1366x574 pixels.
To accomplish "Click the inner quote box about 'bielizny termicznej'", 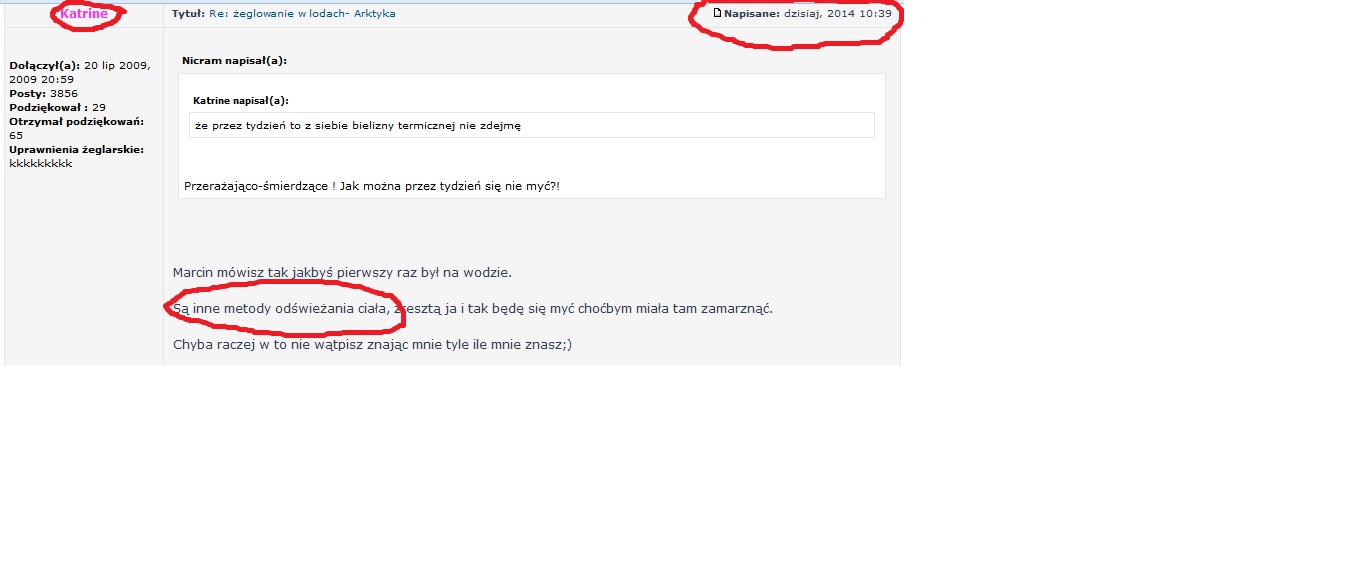I will (x=530, y=125).
